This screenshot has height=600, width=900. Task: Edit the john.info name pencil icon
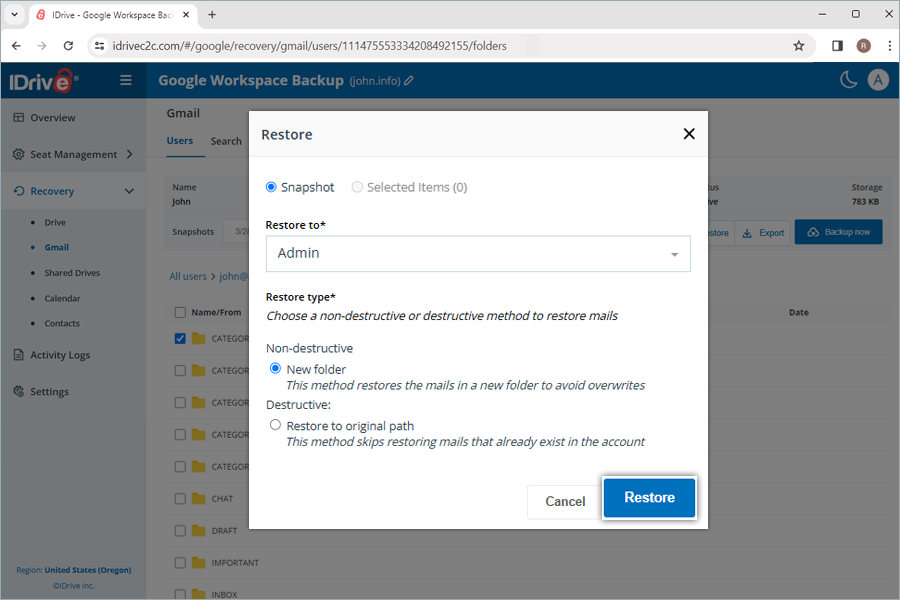pos(409,81)
